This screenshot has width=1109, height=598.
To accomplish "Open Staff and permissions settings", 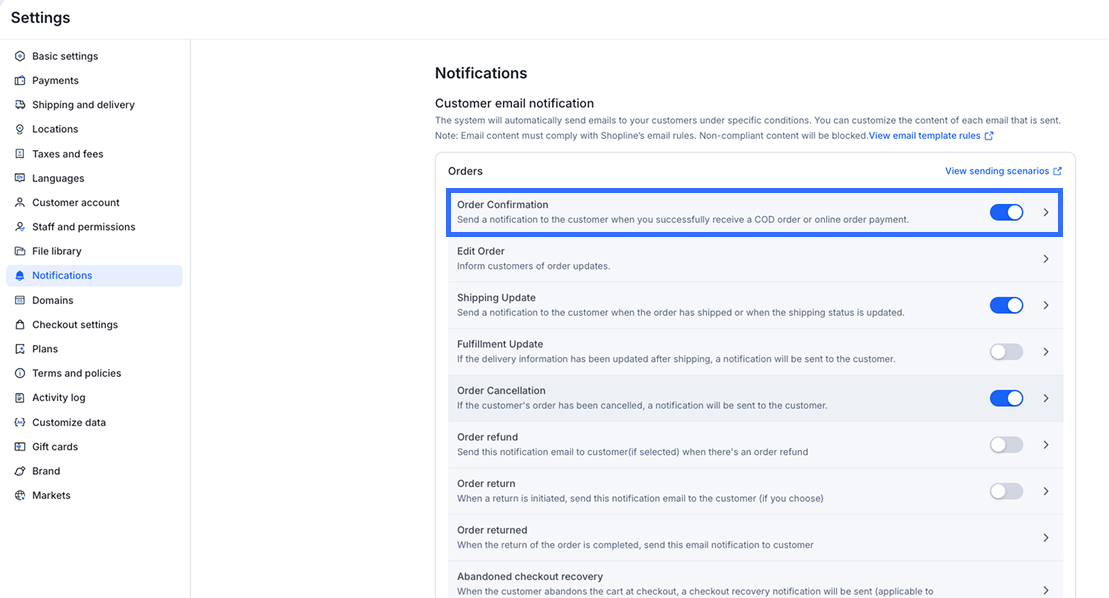I will (83, 227).
